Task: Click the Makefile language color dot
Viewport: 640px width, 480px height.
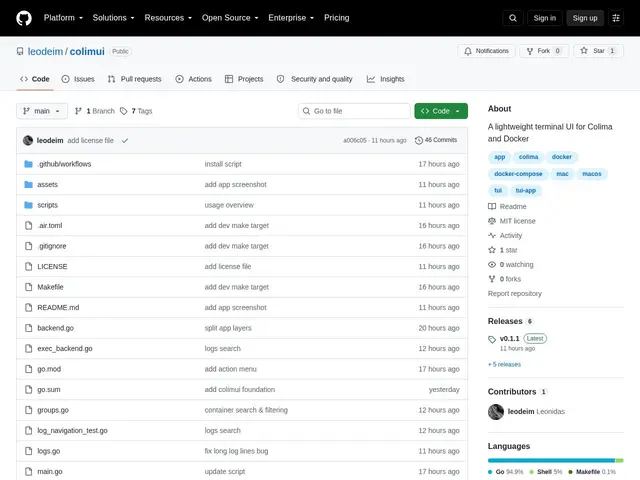Action: pos(570,472)
